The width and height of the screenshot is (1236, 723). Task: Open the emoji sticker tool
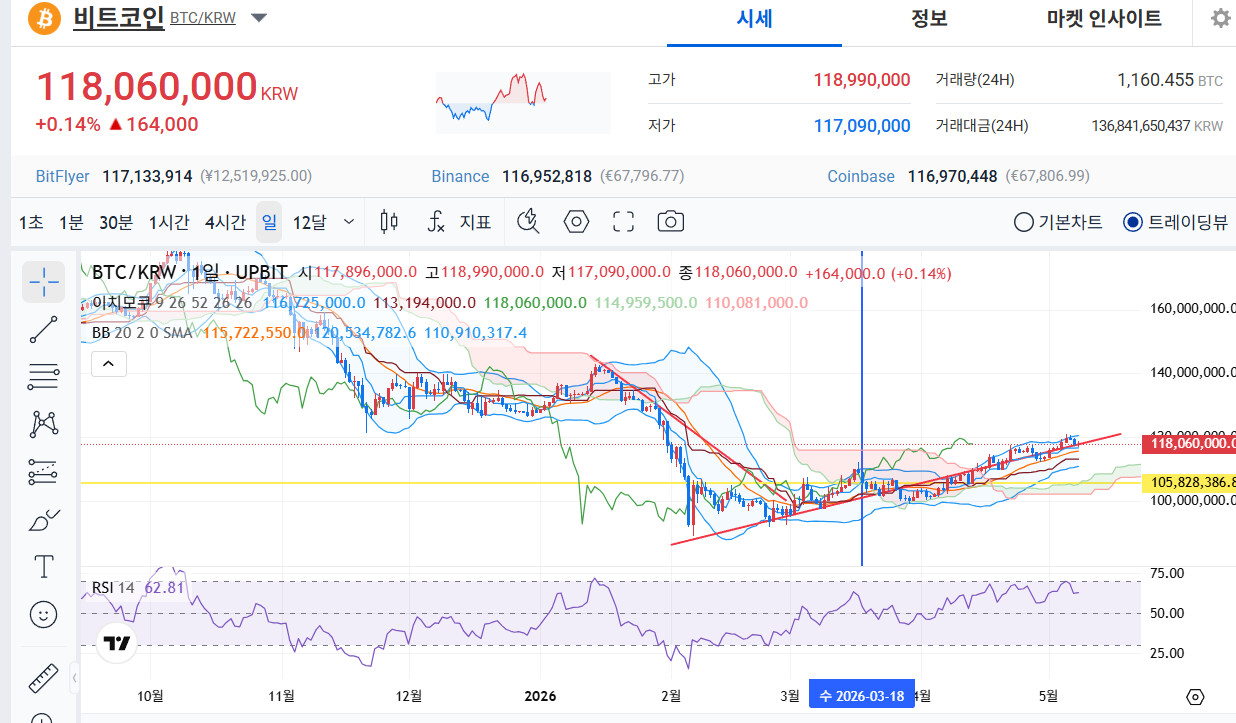44,614
